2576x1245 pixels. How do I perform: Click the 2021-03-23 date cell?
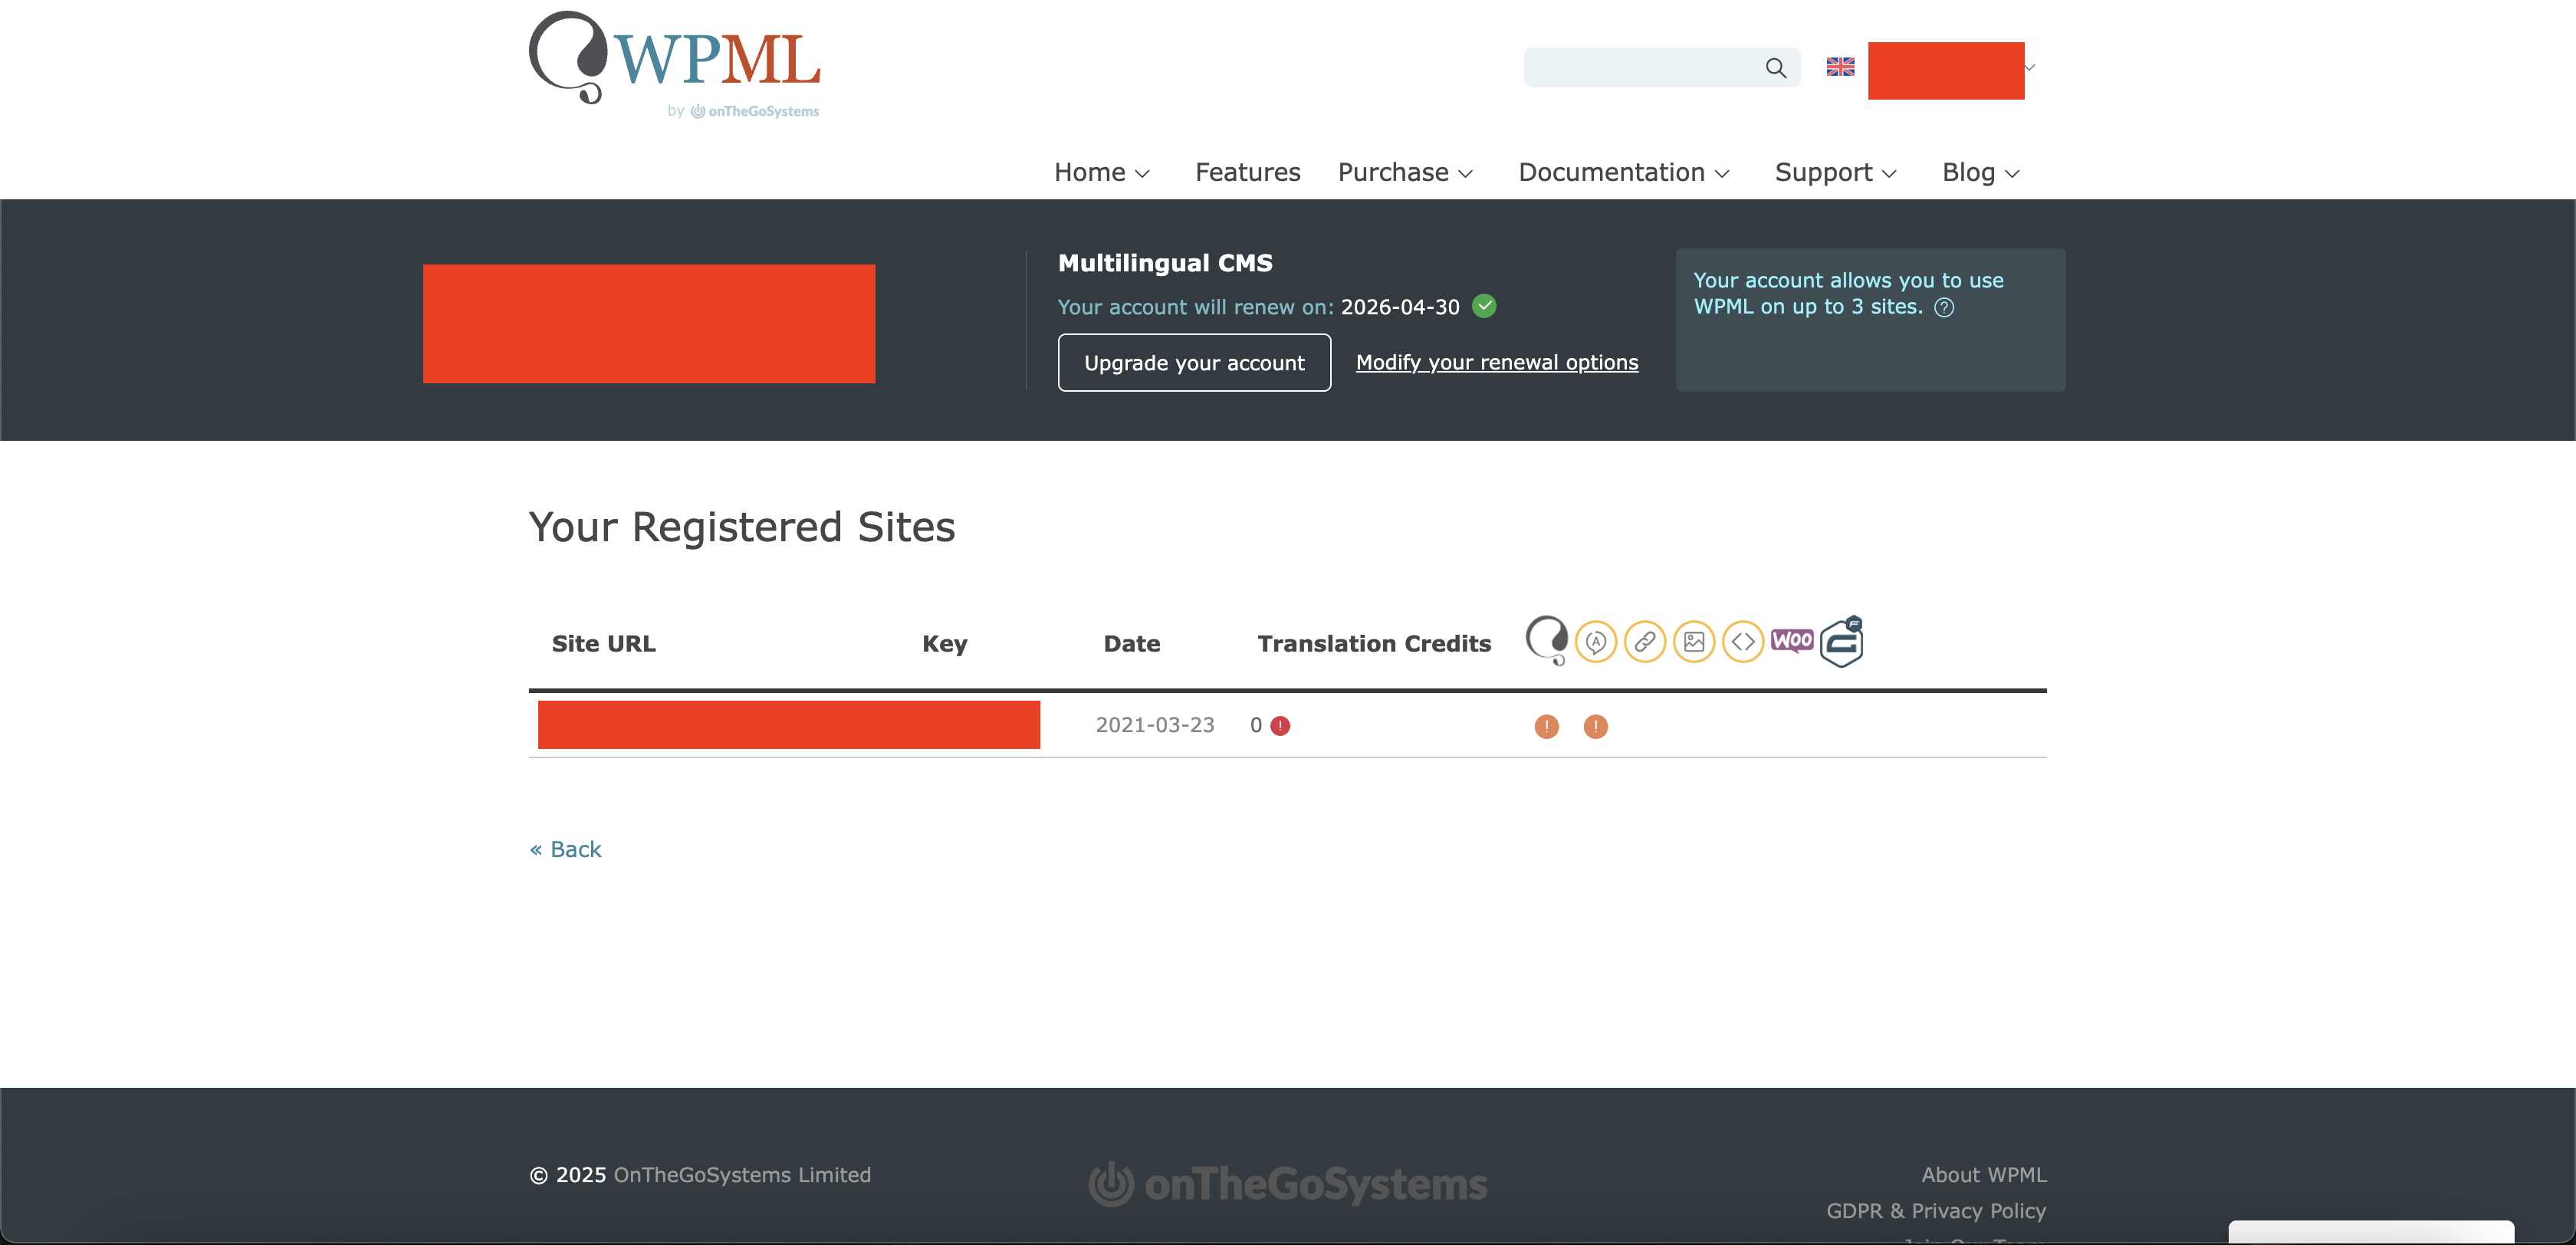[1155, 725]
